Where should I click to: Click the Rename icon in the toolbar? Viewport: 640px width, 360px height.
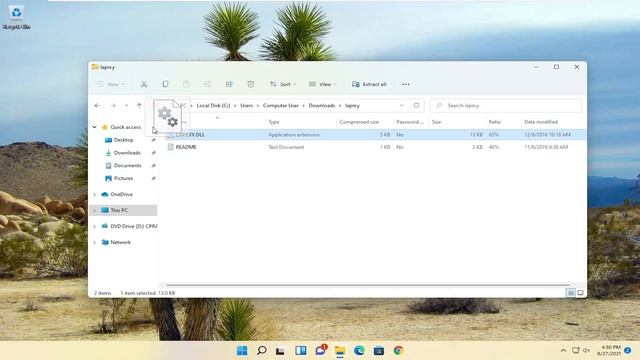tap(208, 84)
